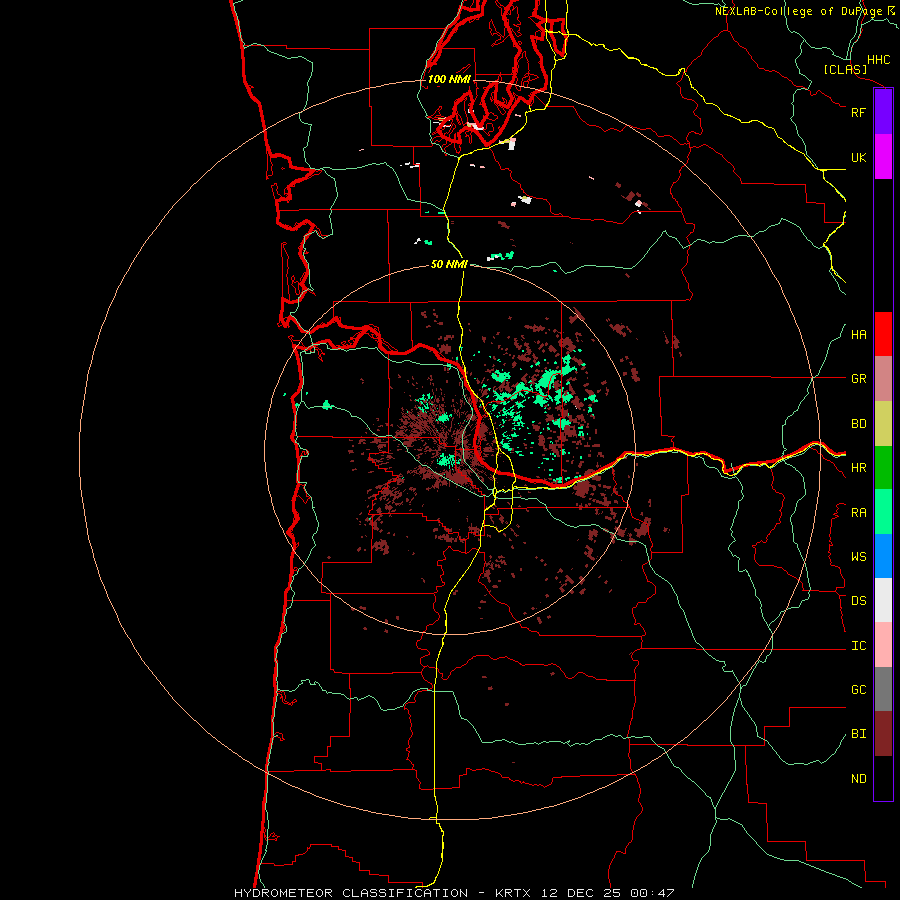Viewport: 900px width, 900px height.
Task: Click the purple RF legend color swatch
Action: click(x=883, y=112)
